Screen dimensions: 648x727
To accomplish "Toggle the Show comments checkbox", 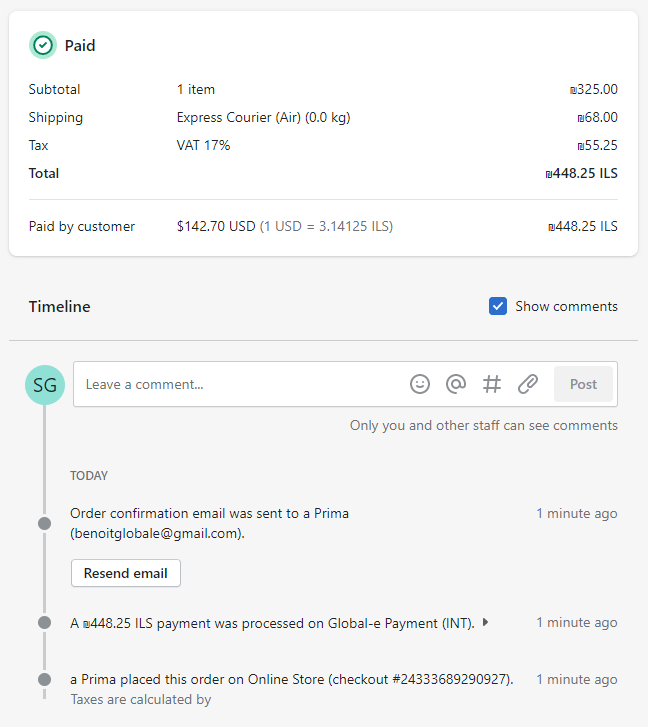I will [498, 306].
